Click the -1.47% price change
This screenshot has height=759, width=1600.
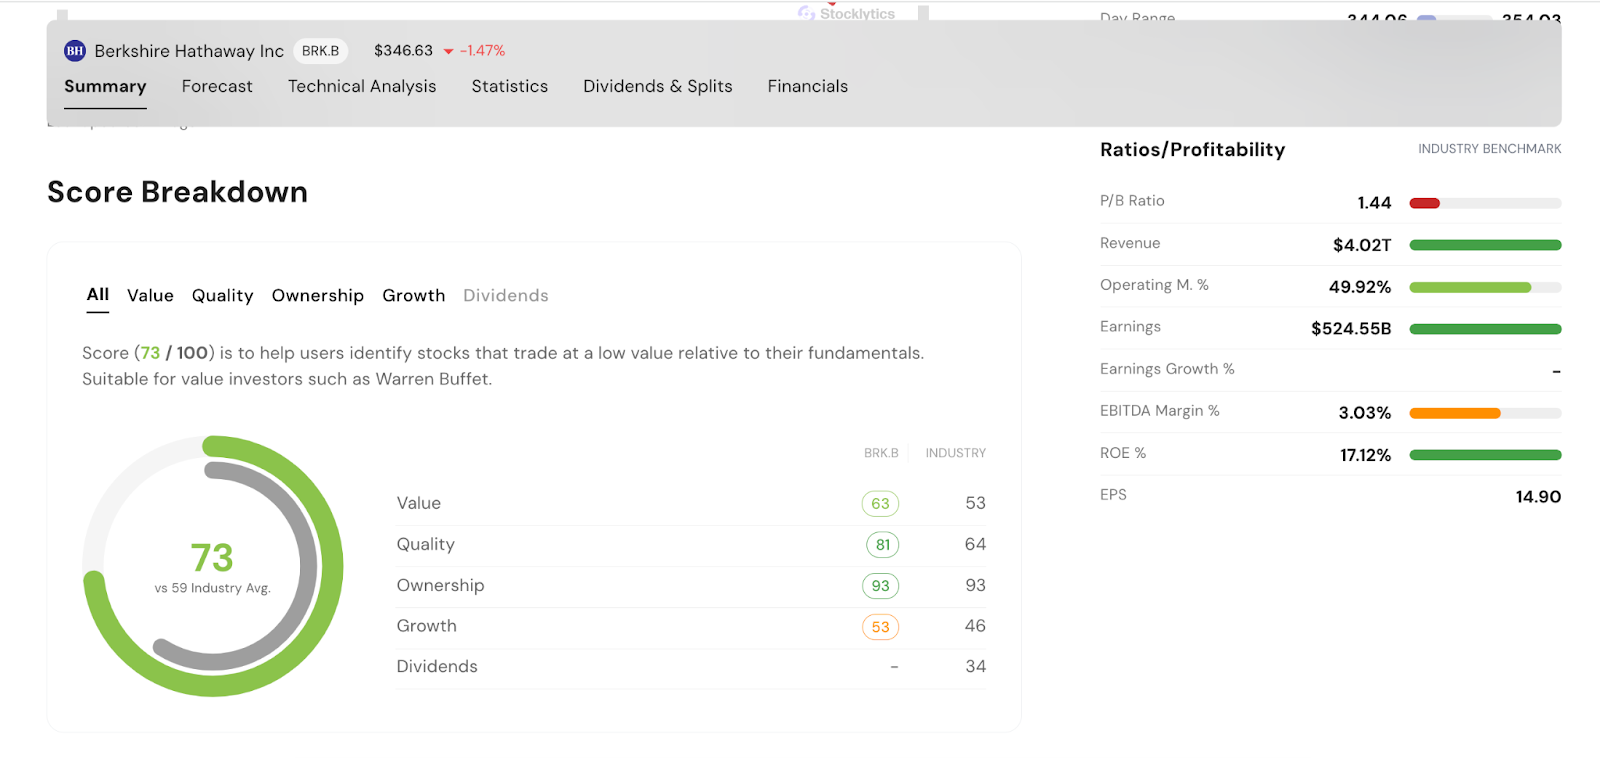tap(482, 51)
